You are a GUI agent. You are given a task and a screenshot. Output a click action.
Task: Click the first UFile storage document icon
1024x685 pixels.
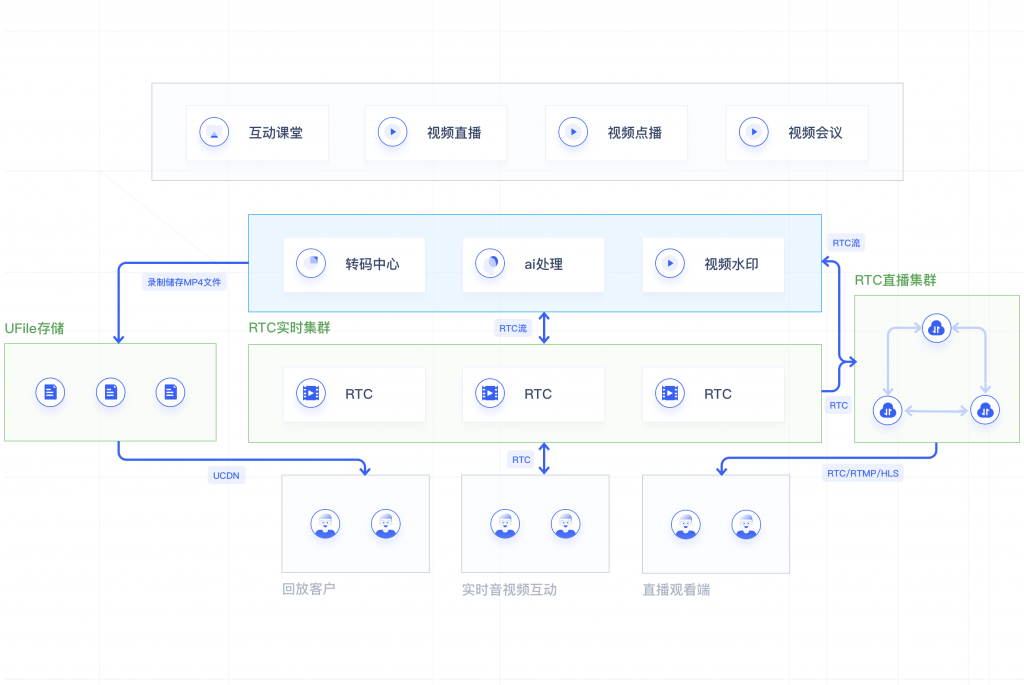point(50,392)
